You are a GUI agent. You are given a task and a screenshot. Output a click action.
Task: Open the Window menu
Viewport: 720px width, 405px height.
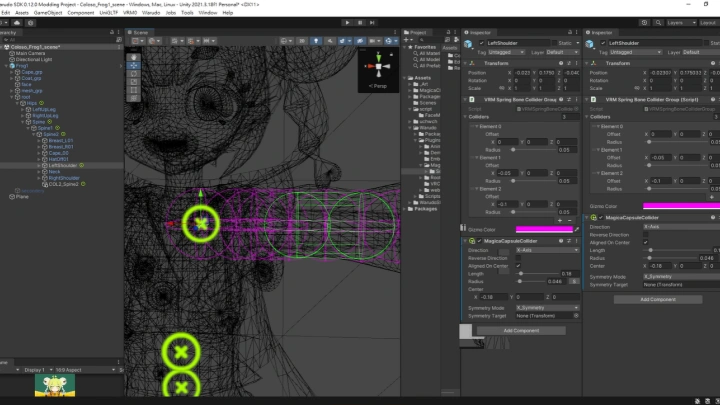click(x=208, y=13)
